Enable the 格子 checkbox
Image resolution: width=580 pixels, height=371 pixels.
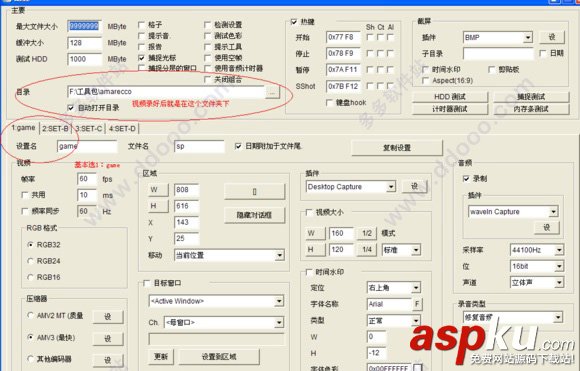tap(141, 25)
